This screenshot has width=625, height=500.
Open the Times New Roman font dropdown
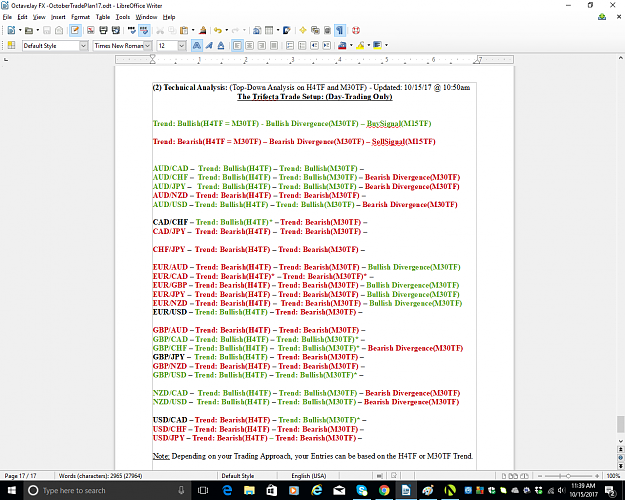[147, 46]
